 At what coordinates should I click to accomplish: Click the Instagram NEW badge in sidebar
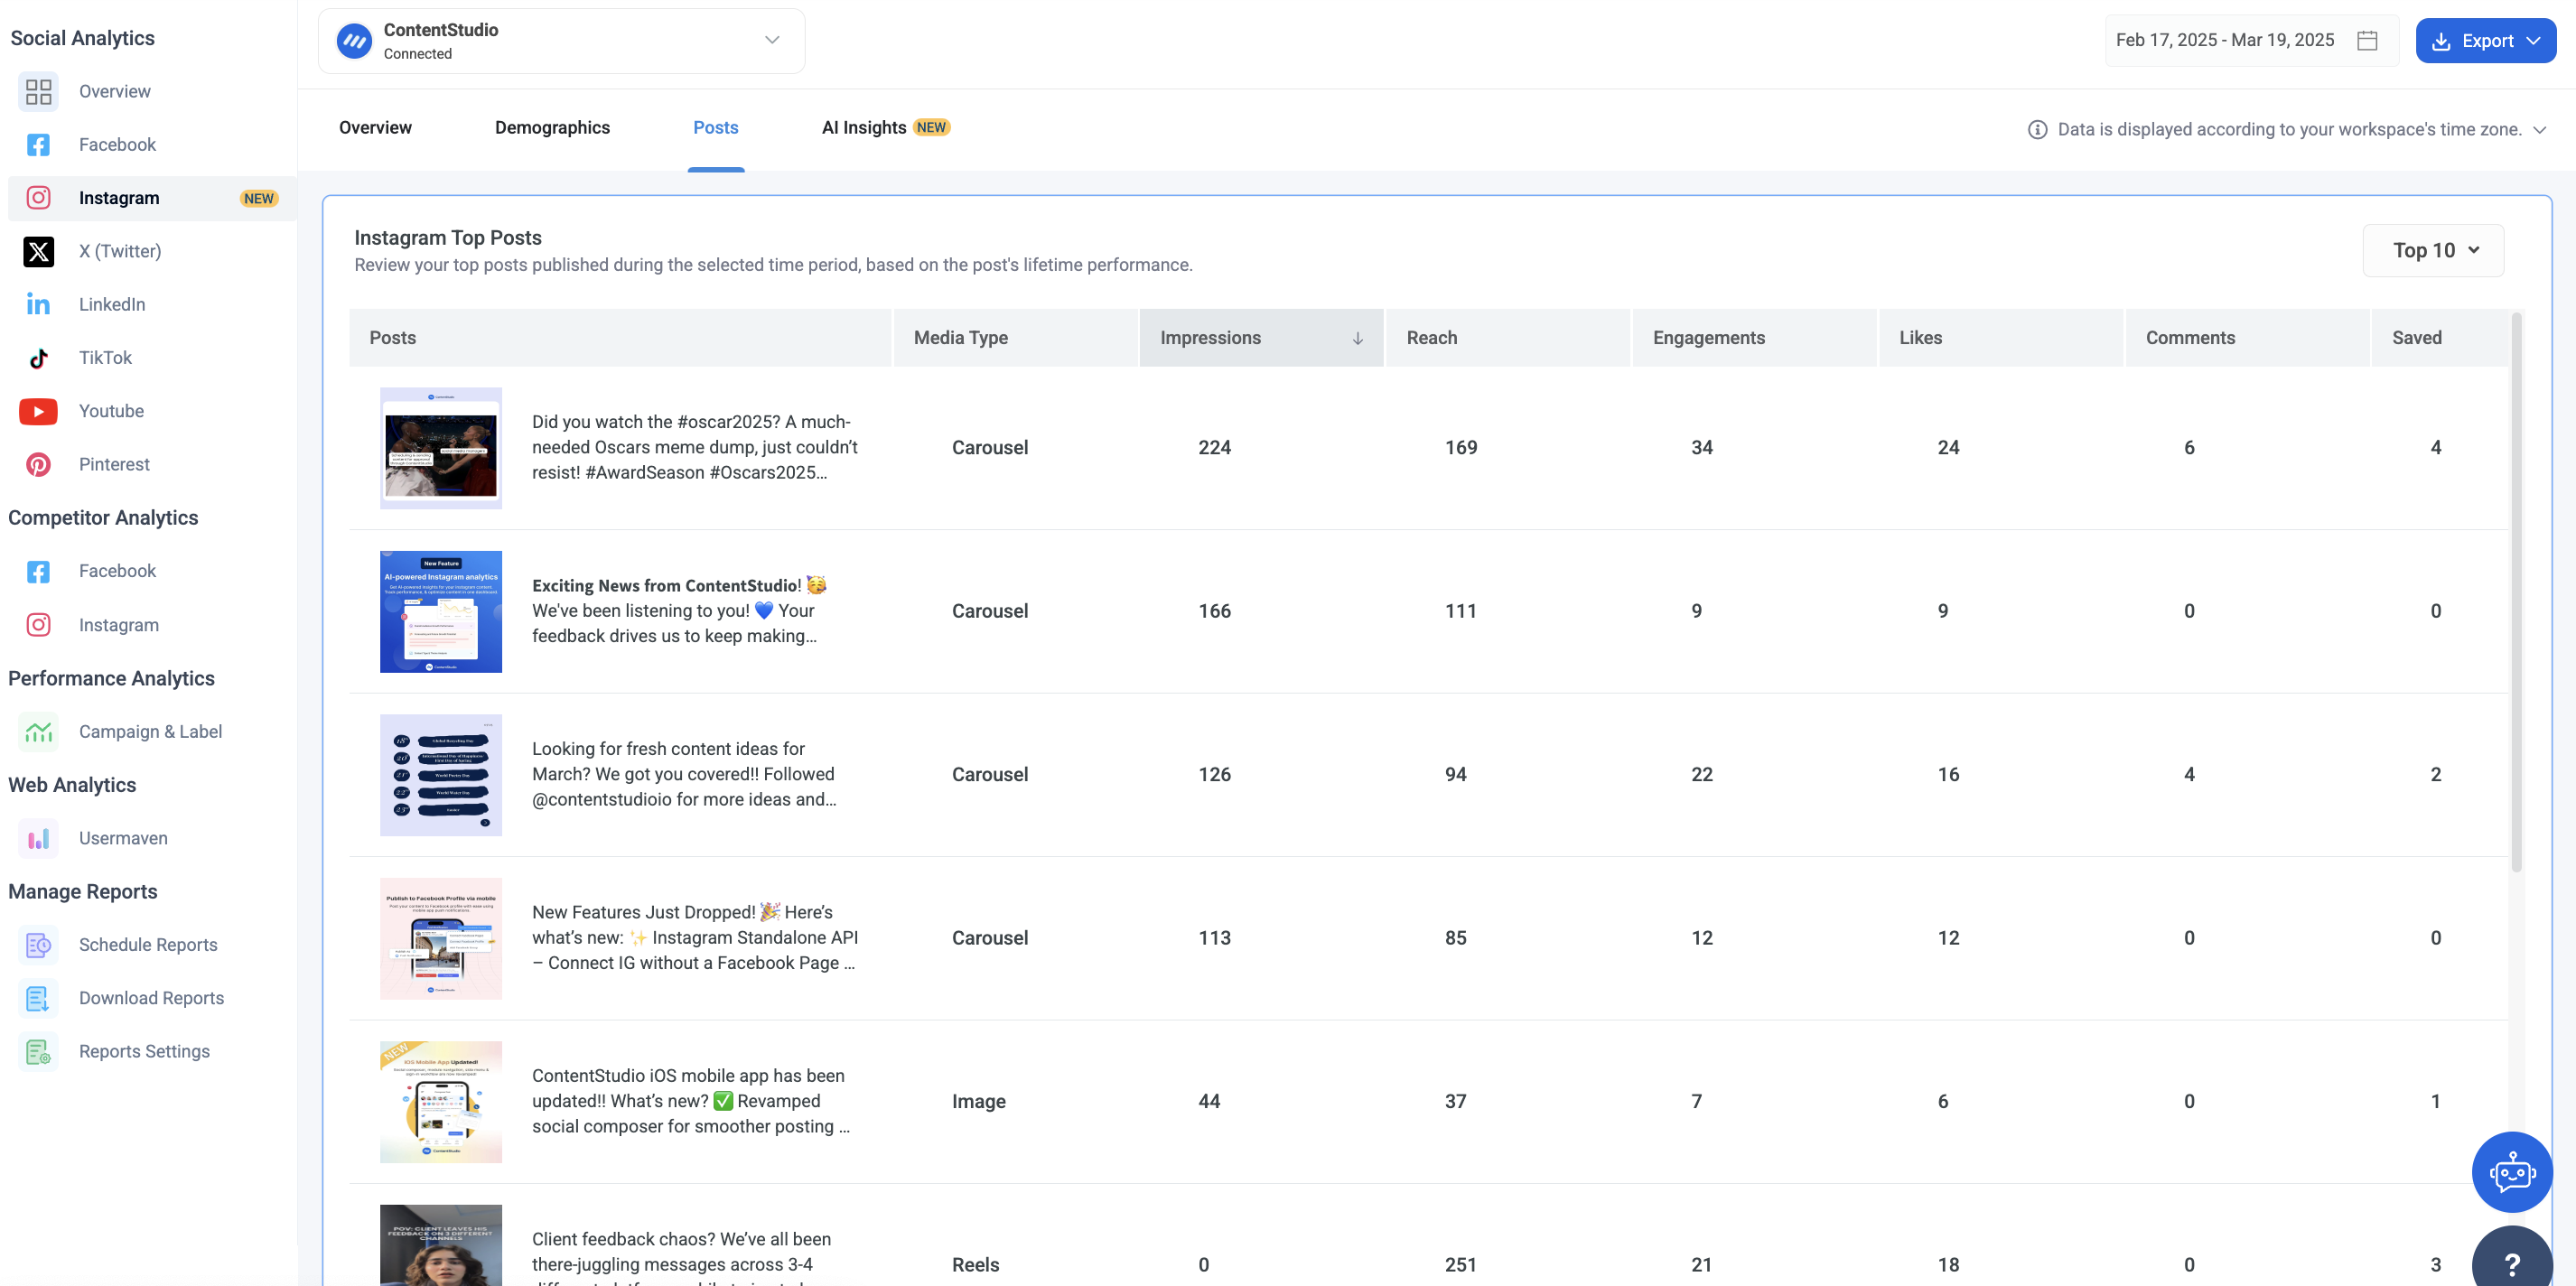258,198
